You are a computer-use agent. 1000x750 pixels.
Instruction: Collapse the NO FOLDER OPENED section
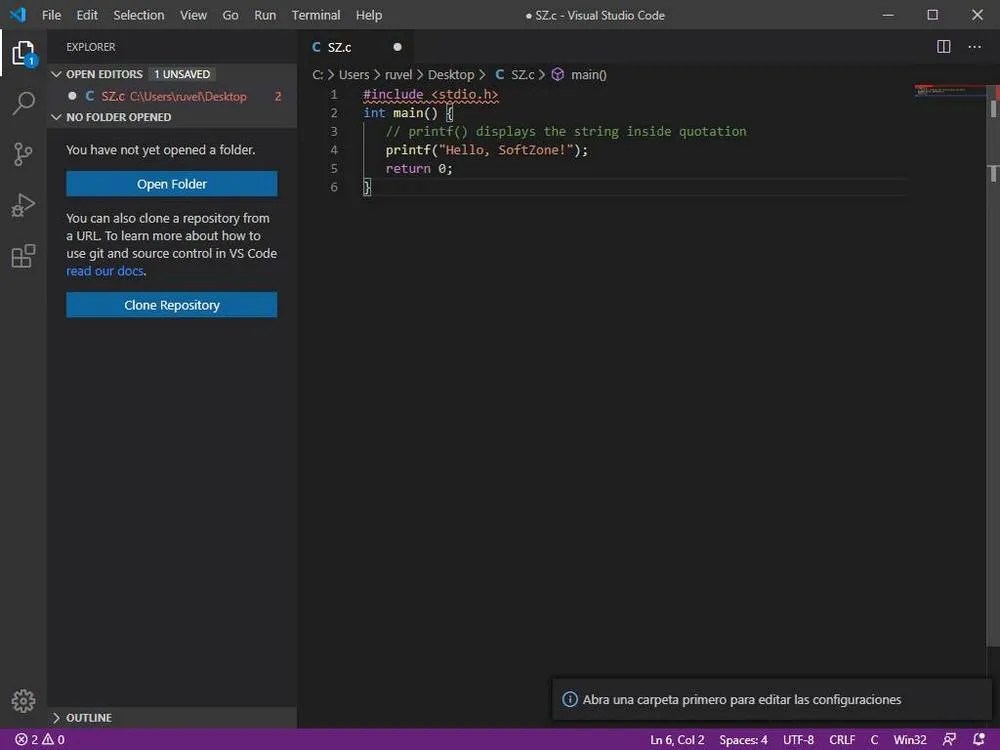pyautogui.click(x=57, y=117)
